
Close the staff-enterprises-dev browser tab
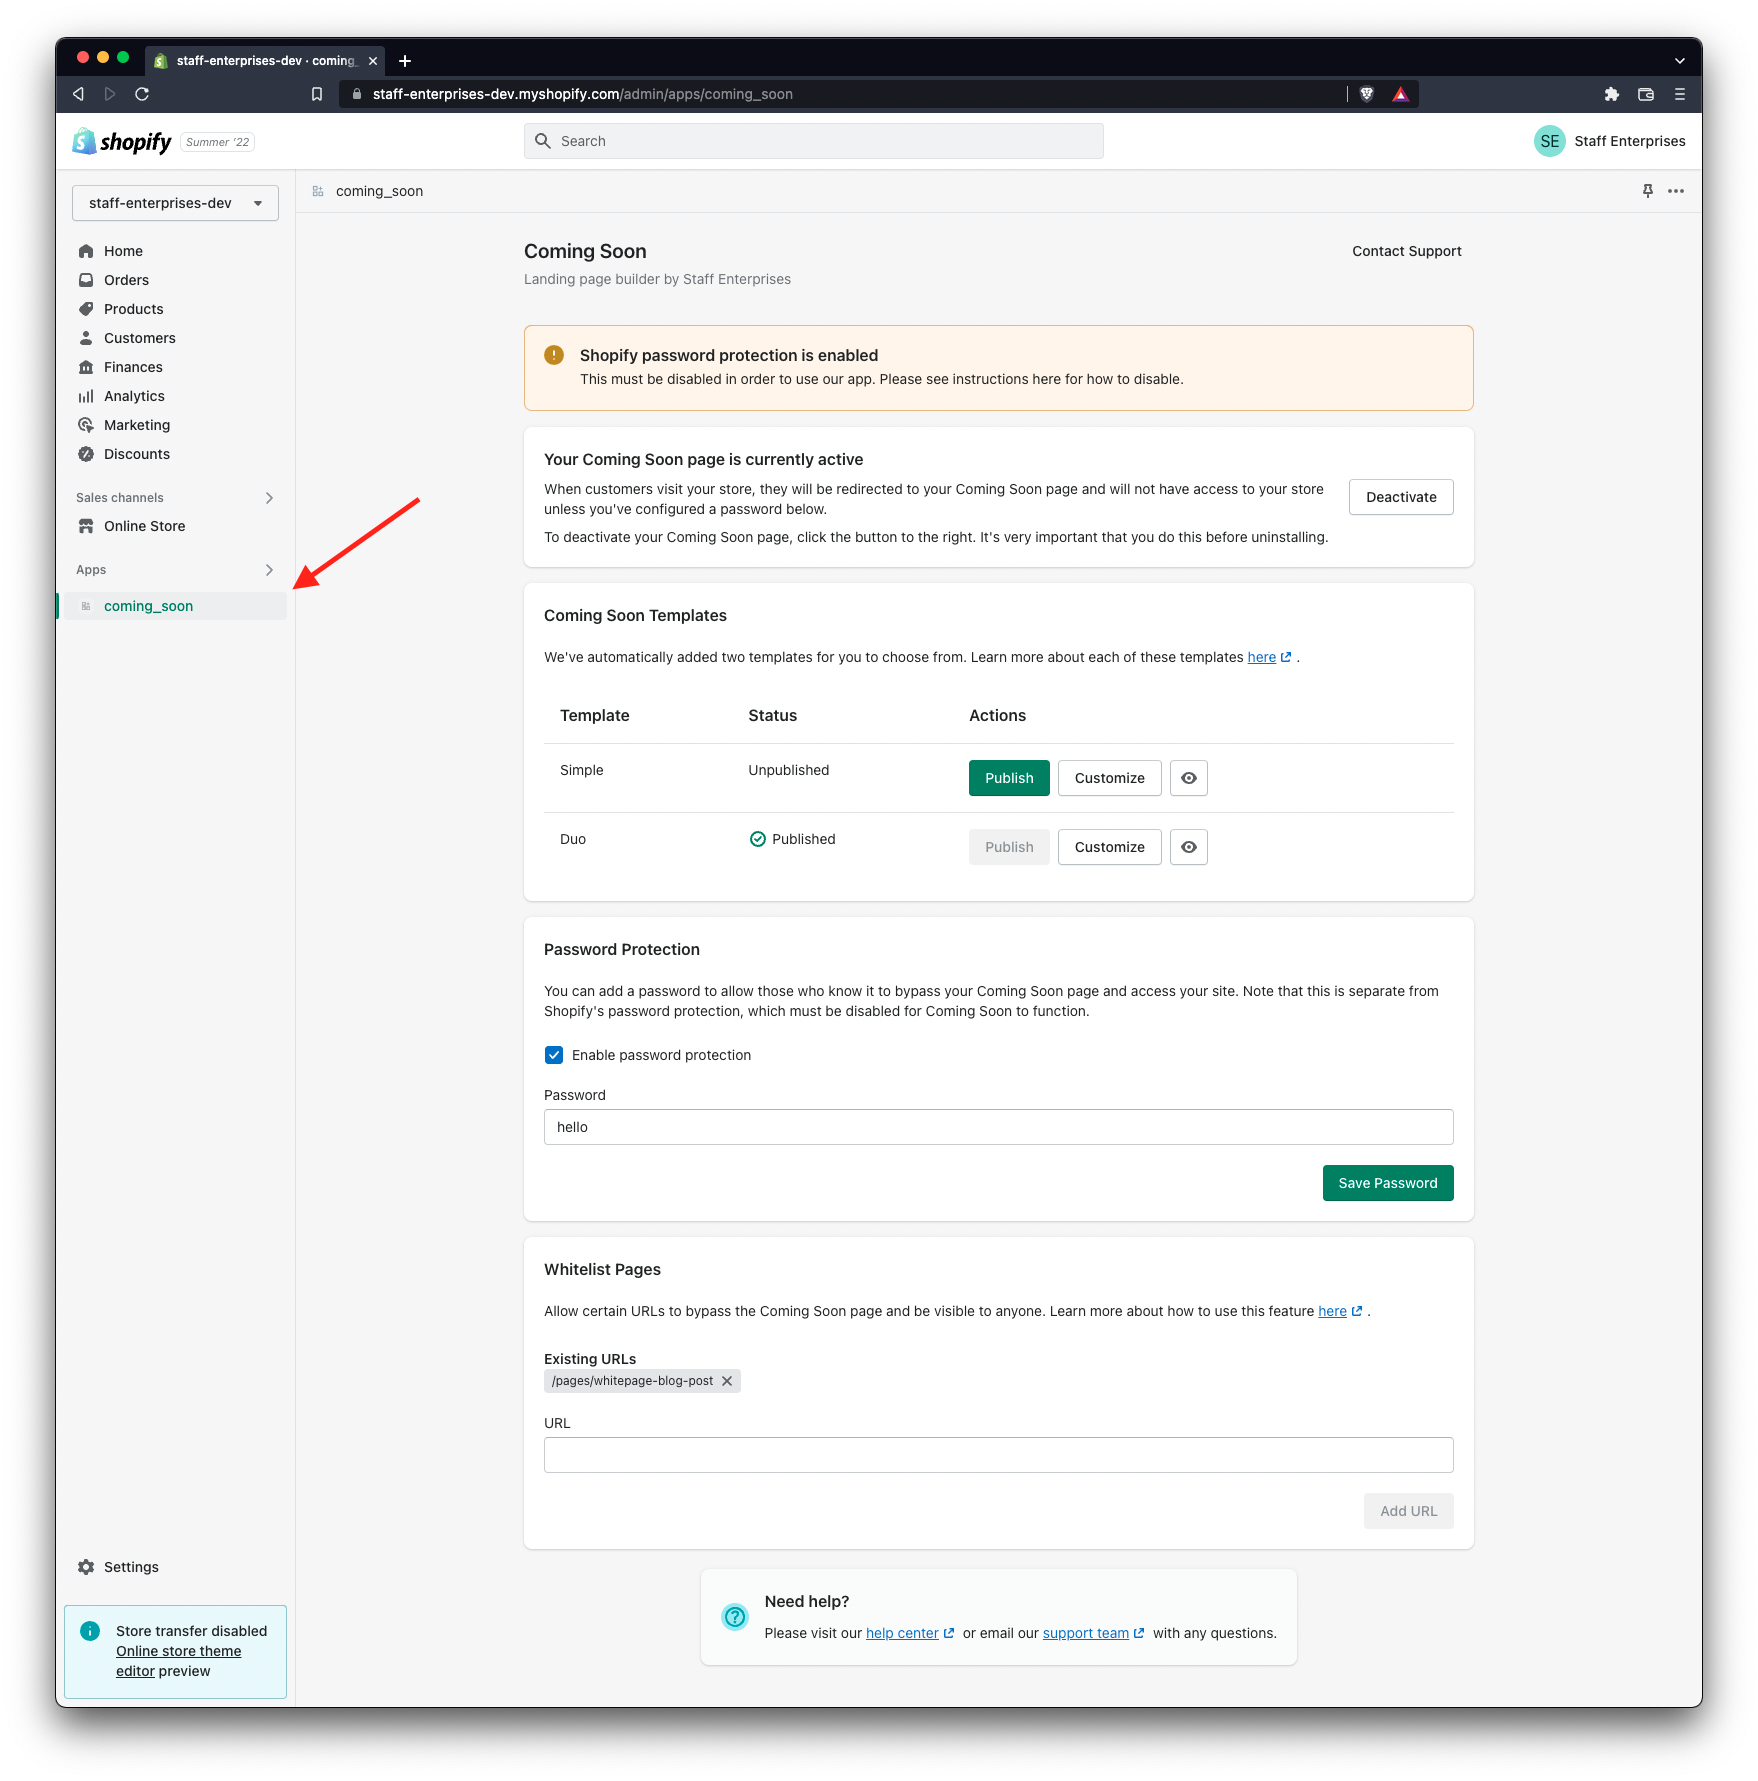click(x=373, y=61)
